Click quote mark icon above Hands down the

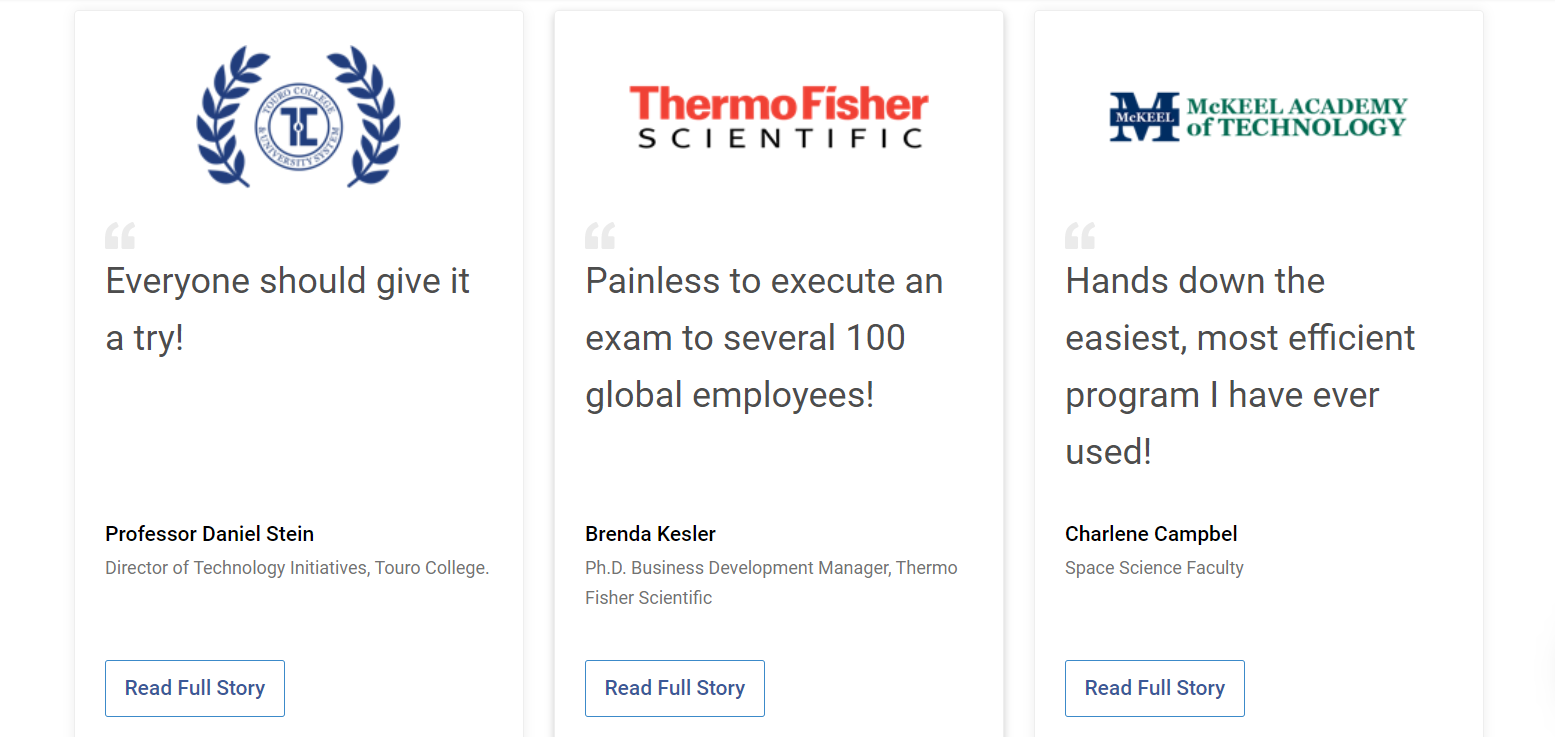[1080, 237]
